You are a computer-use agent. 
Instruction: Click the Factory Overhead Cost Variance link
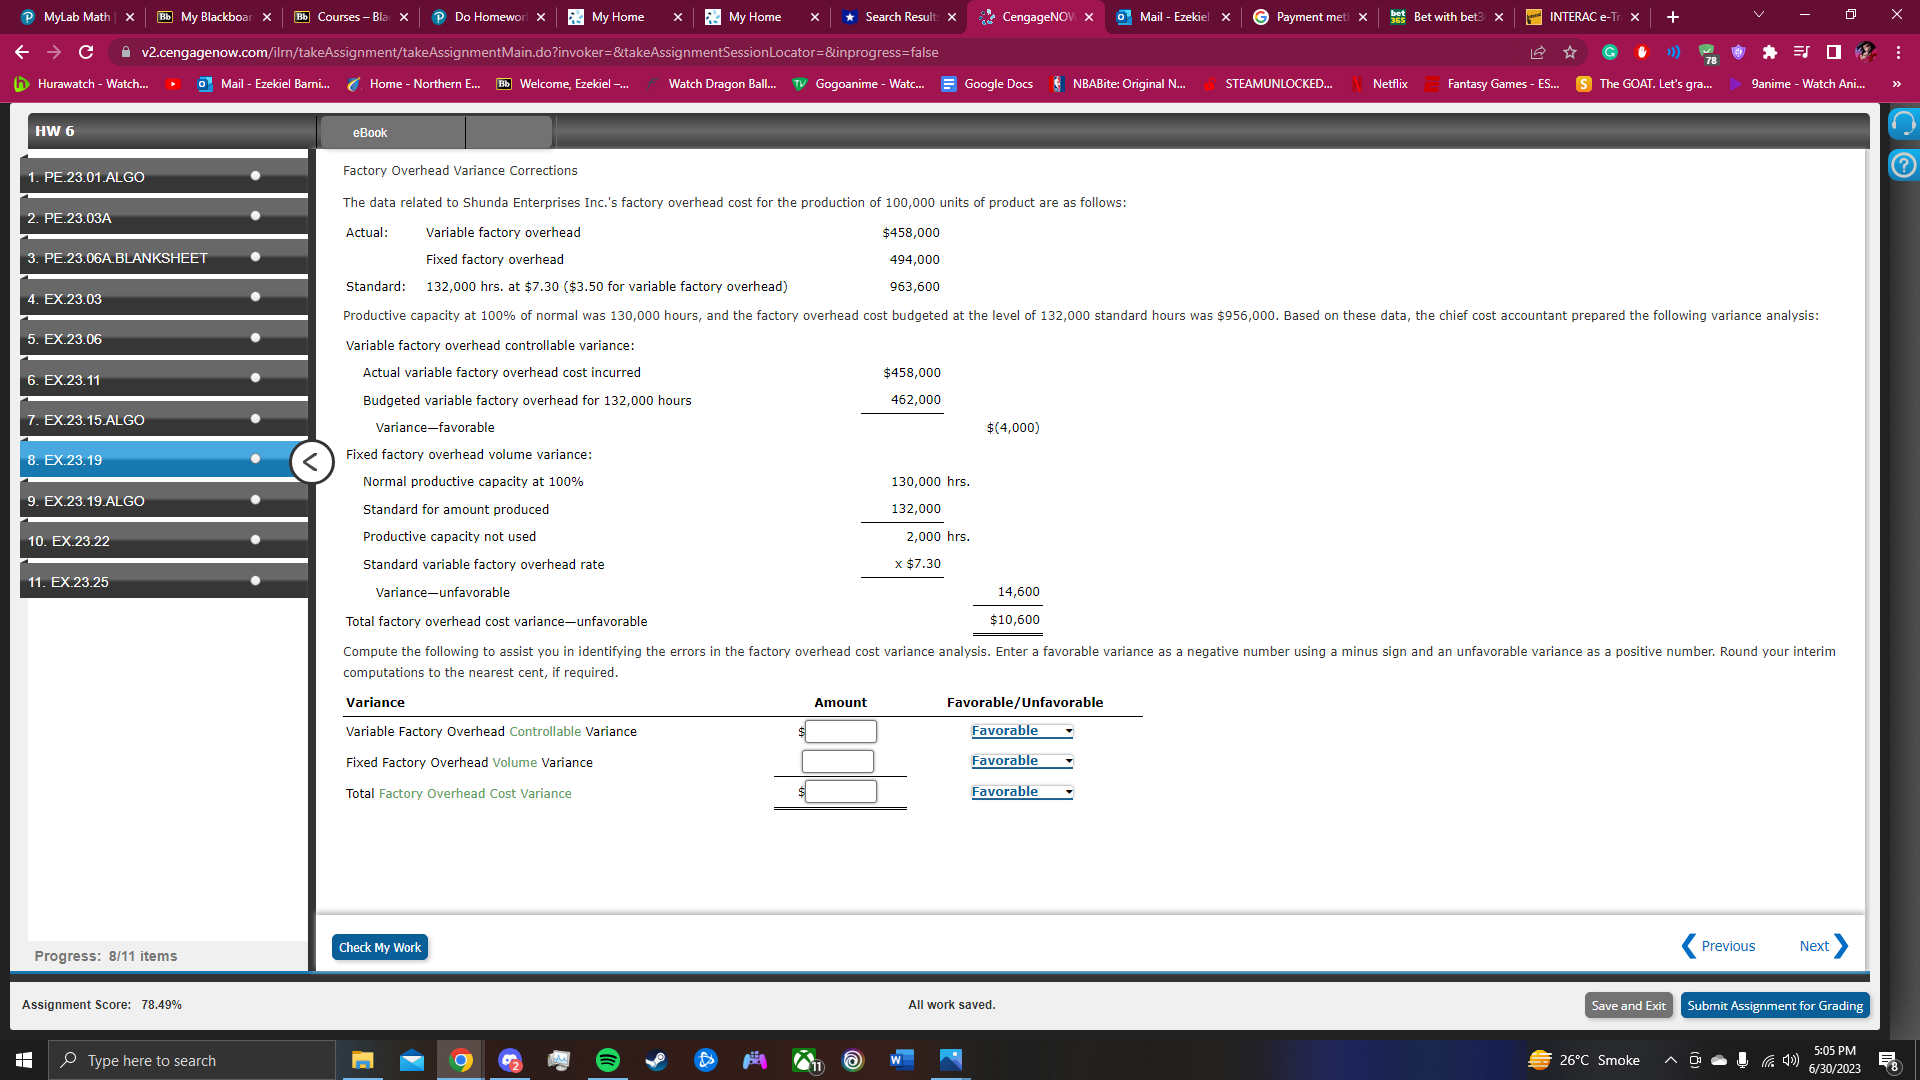coord(475,794)
